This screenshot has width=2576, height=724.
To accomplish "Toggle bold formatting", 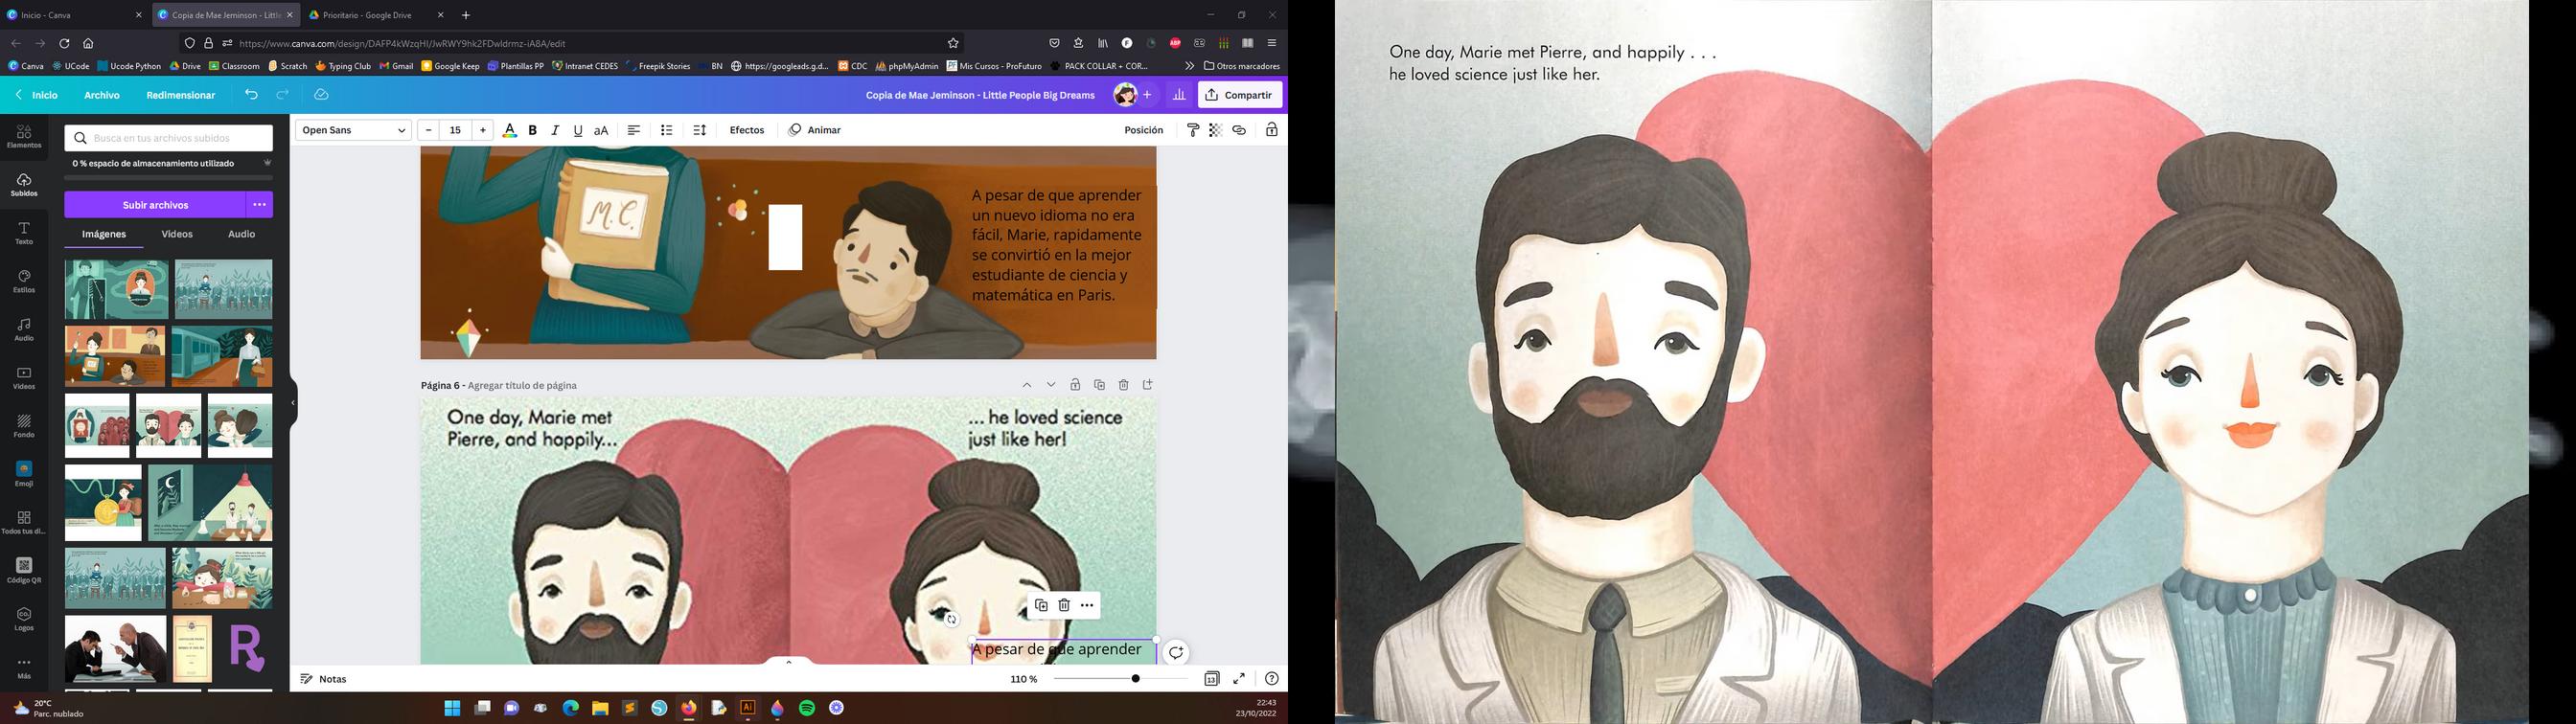I will coord(533,130).
